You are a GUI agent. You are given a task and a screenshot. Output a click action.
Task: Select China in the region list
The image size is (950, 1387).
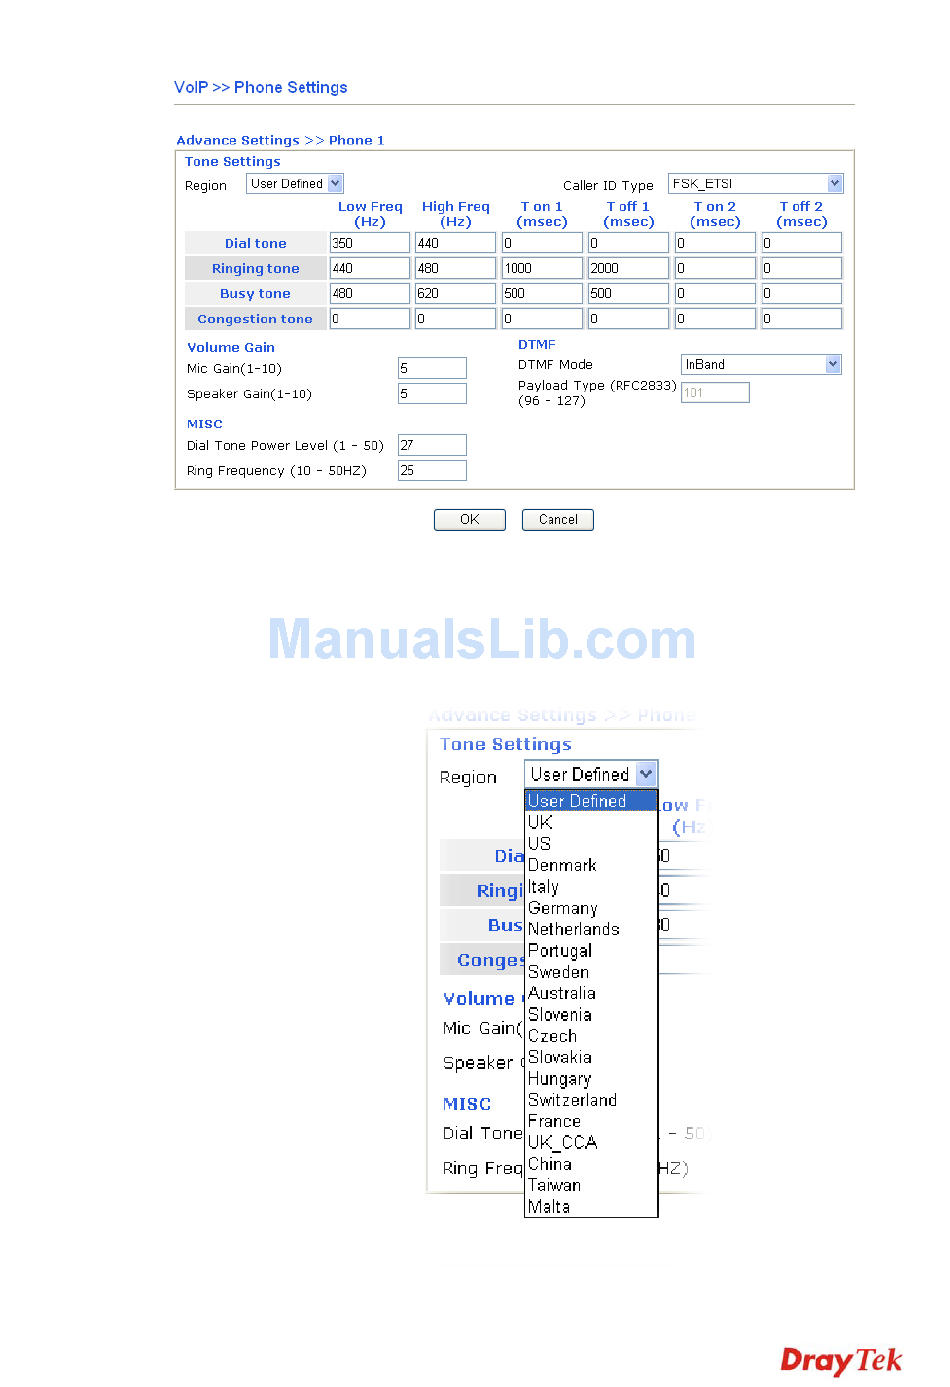point(591,1164)
